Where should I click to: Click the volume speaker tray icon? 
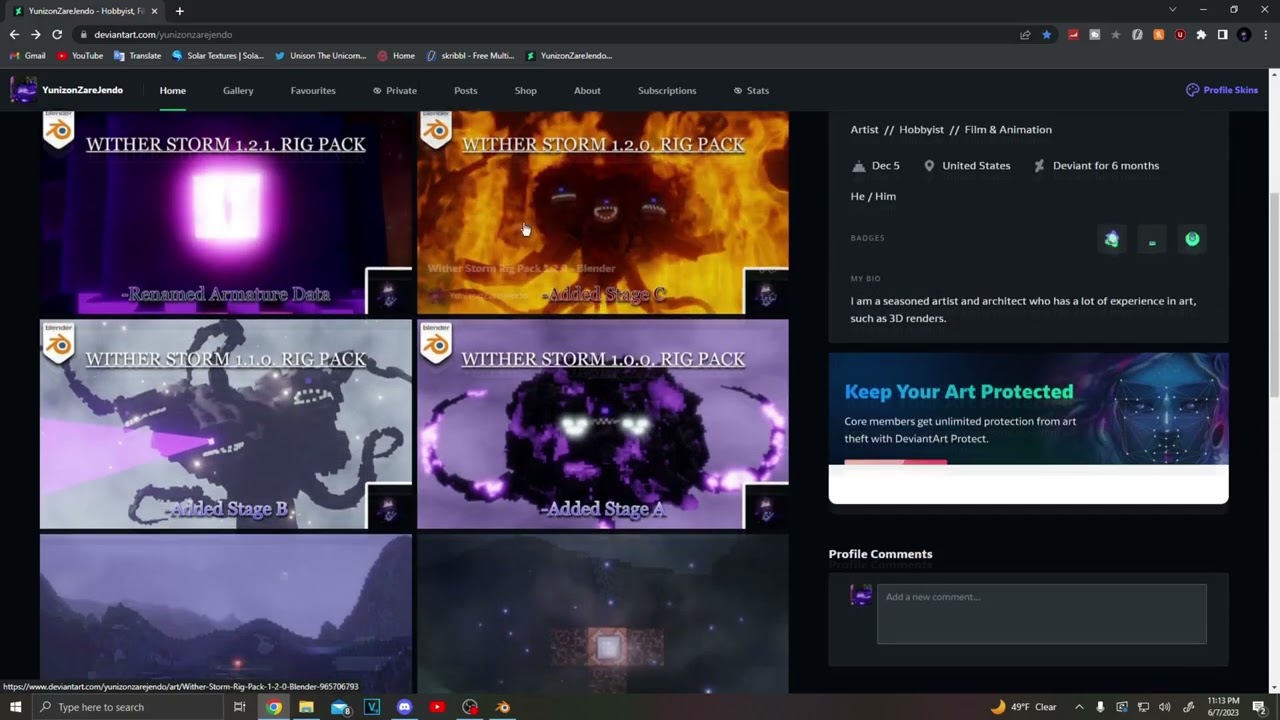point(1165,707)
